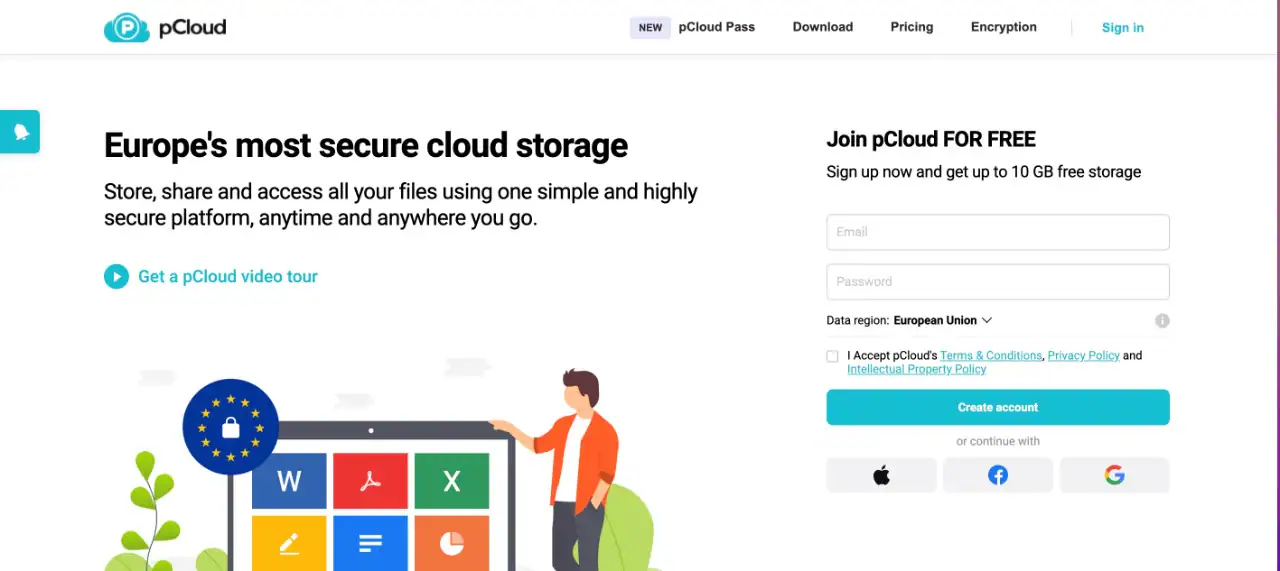Click the pCloud logo icon
The height and width of the screenshot is (571, 1280).
126,28
